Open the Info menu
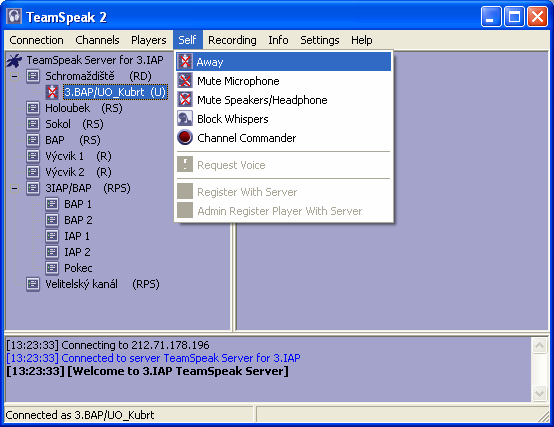 pyautogui.click(x=278, y=40)
